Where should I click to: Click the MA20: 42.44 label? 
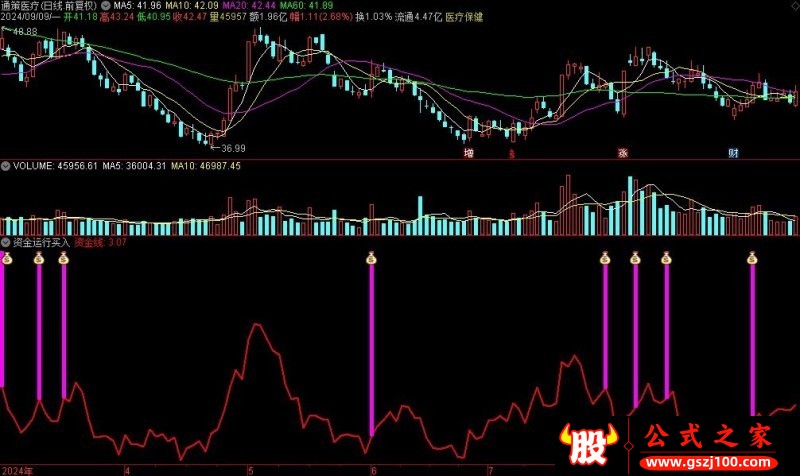[x=249, y=6]
